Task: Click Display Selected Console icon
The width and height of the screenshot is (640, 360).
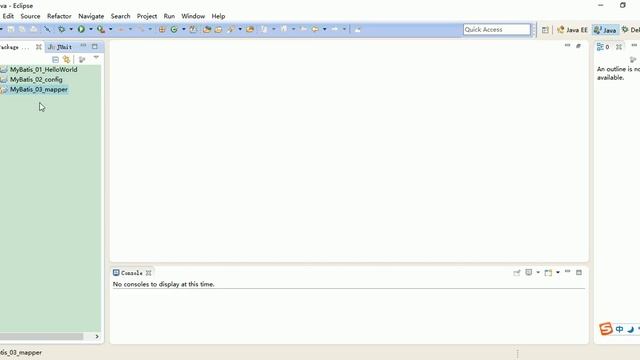Action: [x=529, y=272]
